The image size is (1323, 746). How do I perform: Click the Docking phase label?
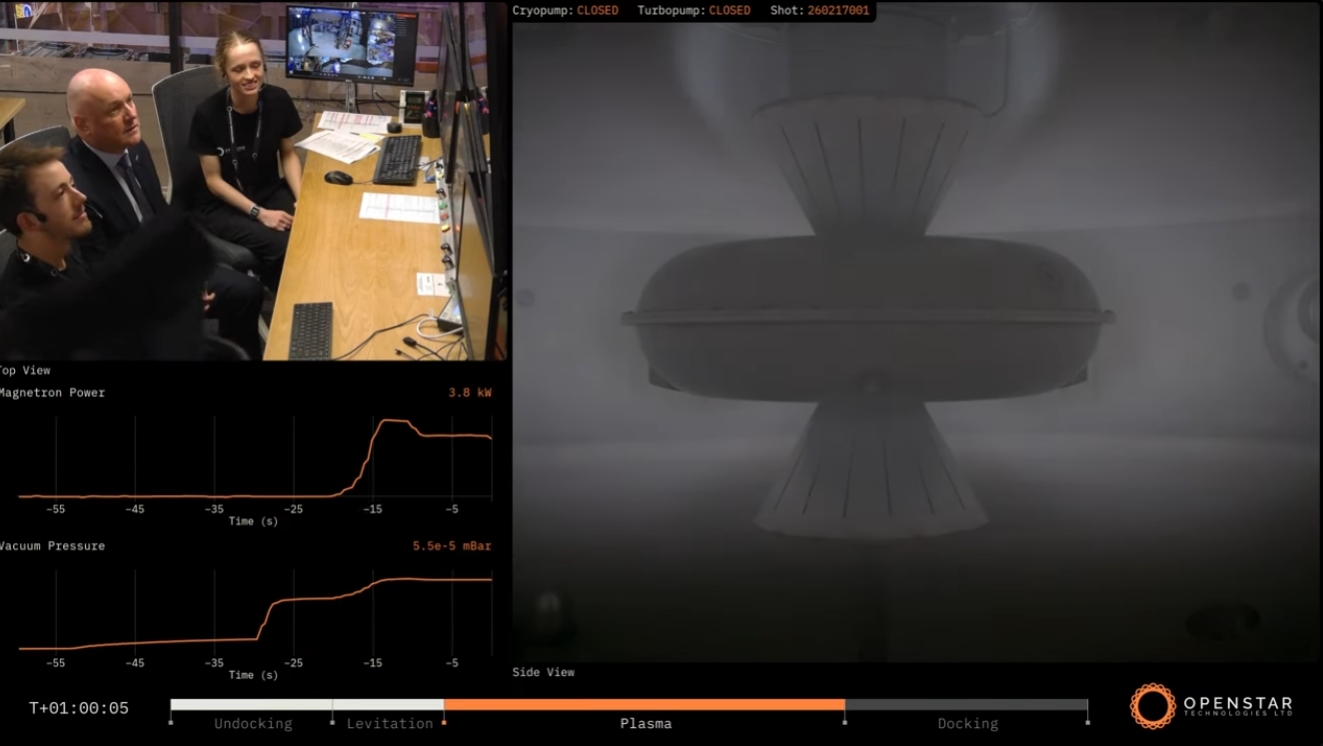click(x=967, y=724)
